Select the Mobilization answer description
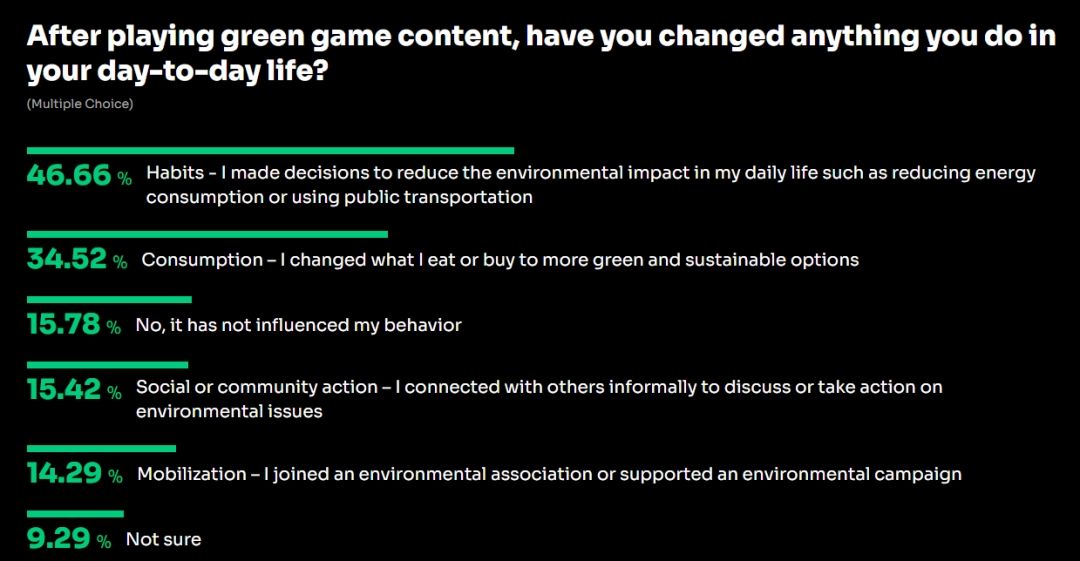1080x561 pixels. click(549, 474)
